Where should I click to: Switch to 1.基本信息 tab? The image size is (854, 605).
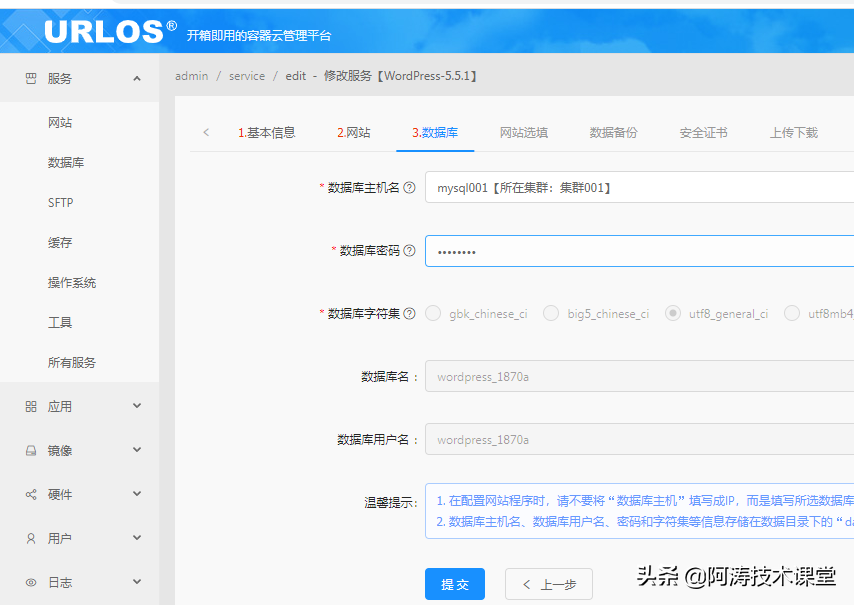click(x=266, y=132)
